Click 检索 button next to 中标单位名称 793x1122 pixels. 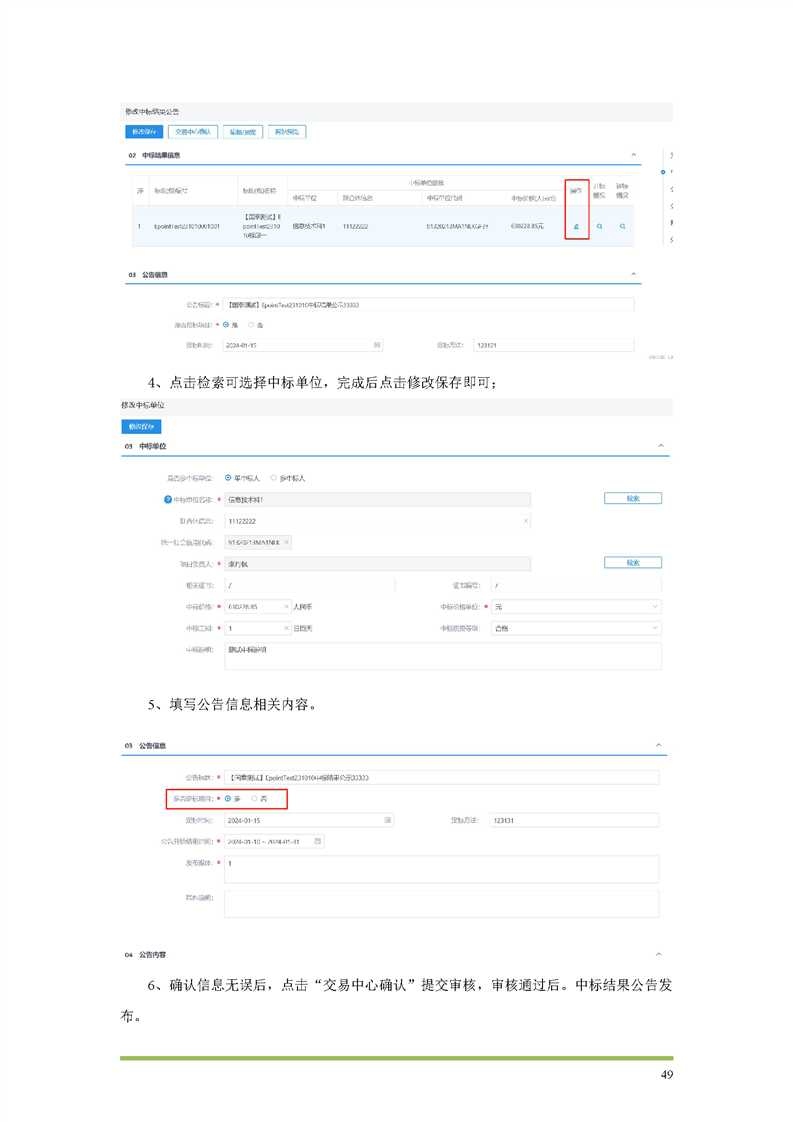click(632, 498)
